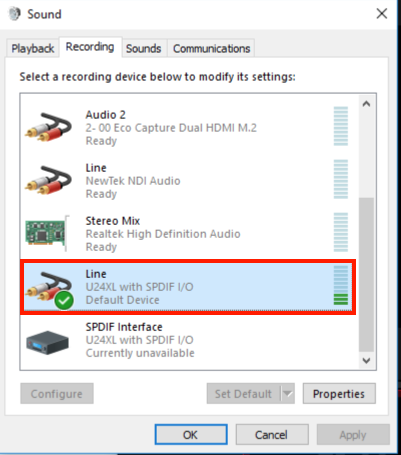Select the Stereo Mix Realtek device entry
This screenshot has width=401, height=455.
click(188, 234)
